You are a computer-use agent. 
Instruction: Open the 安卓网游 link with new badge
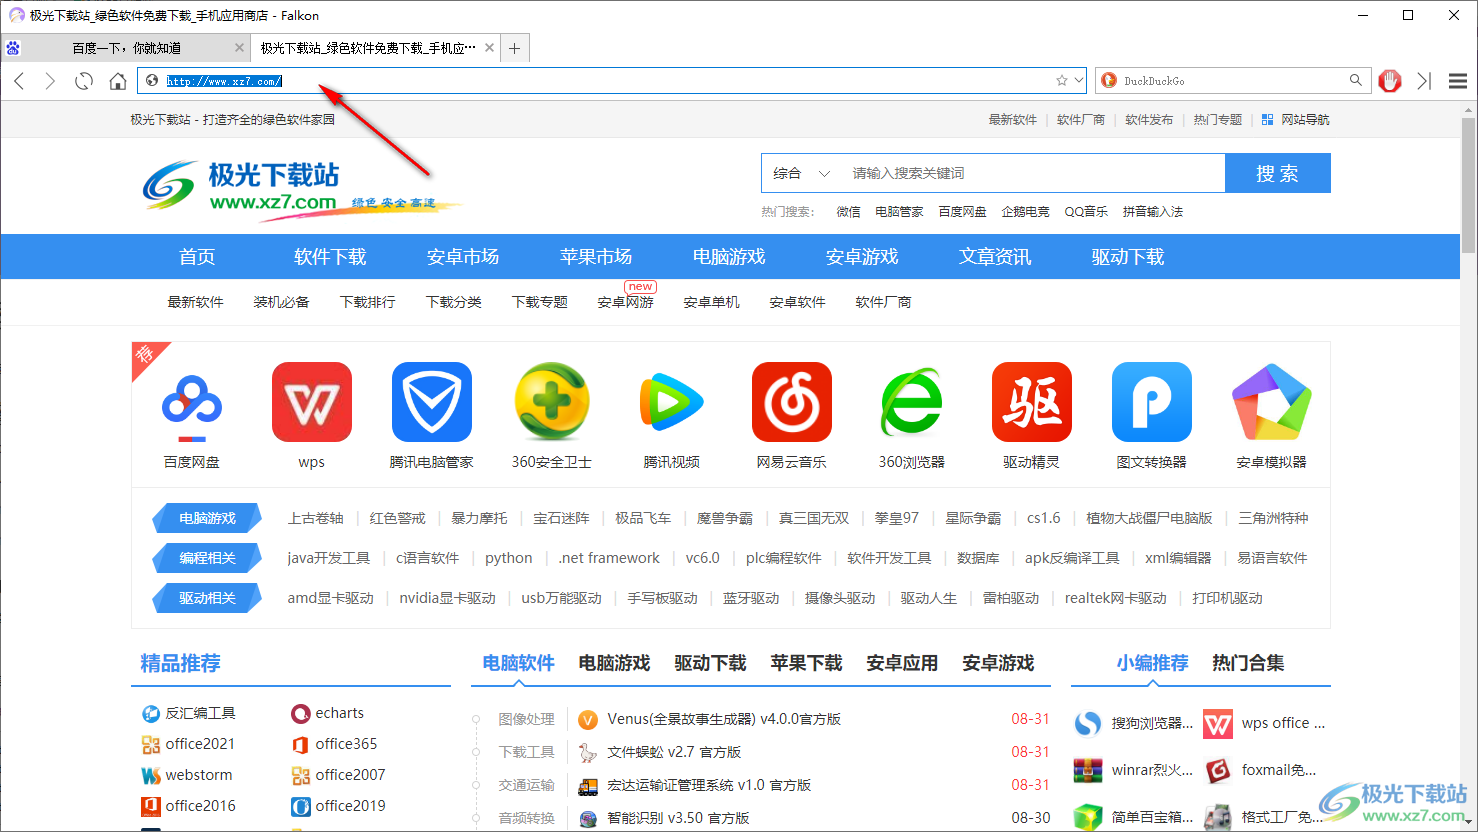click(x=626, y=302)
